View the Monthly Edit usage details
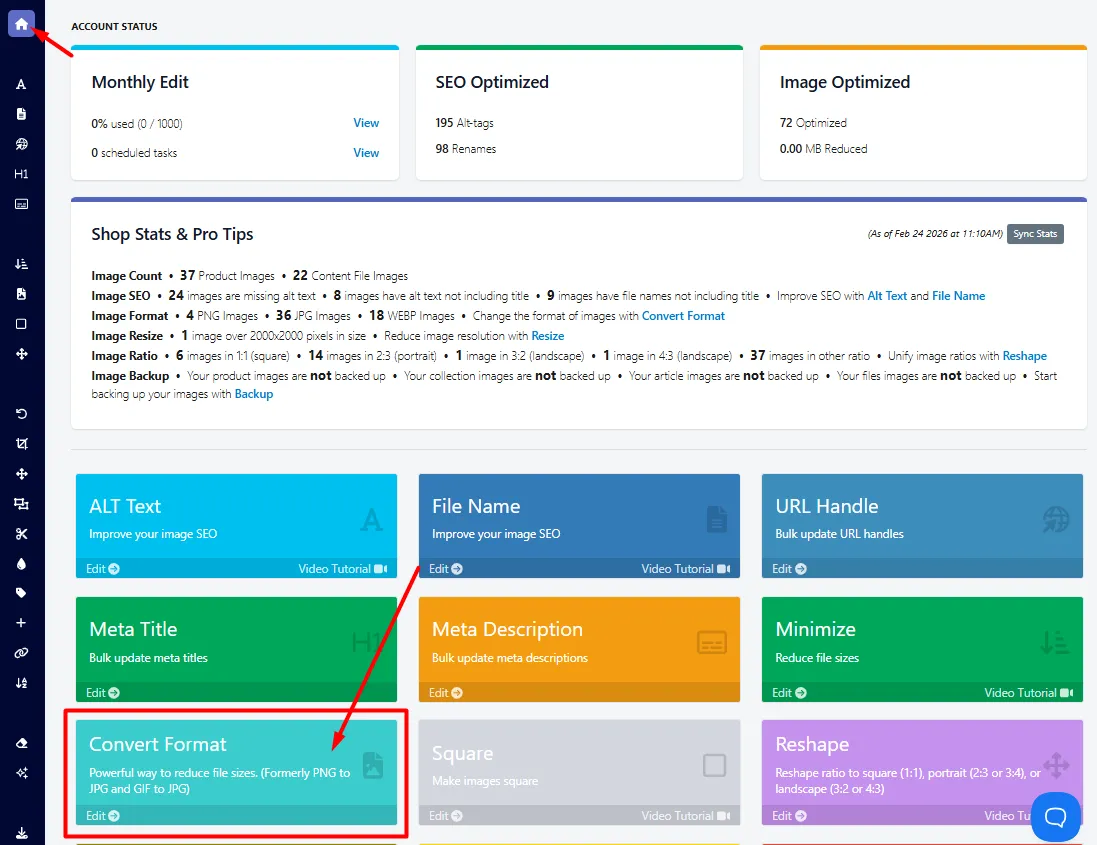 point(366,123)
